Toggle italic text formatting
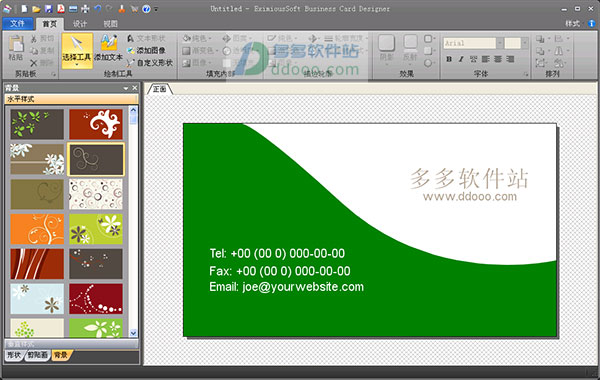The width and height of the screenshot is (600, 380). point(461,59)
